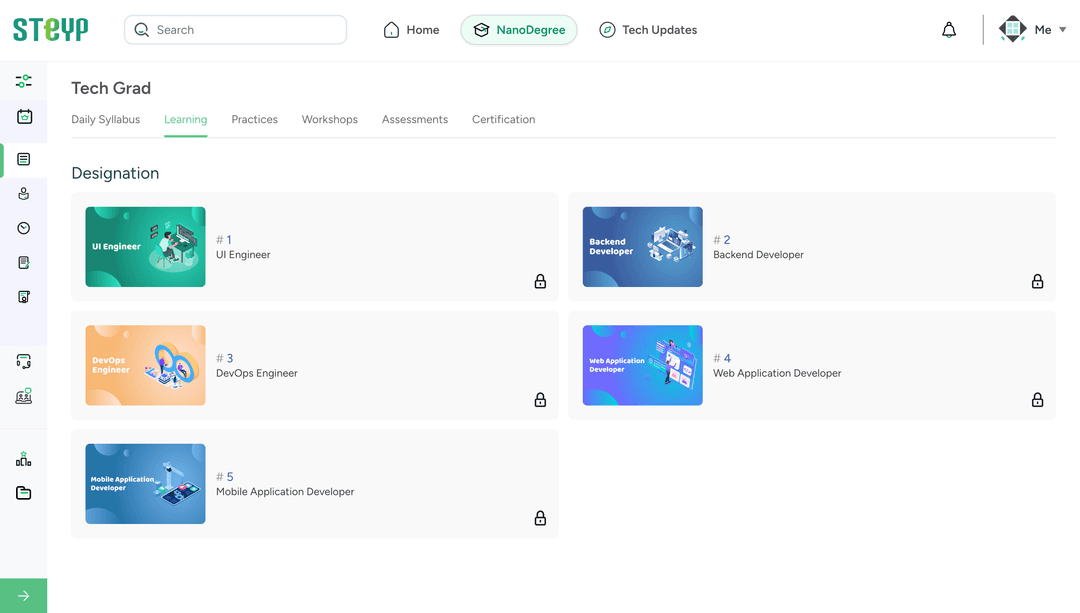Viewport: 1080px width, 613px height.
Task: Expand the sidebar with green arrow button
Action: tap(23, 596)
